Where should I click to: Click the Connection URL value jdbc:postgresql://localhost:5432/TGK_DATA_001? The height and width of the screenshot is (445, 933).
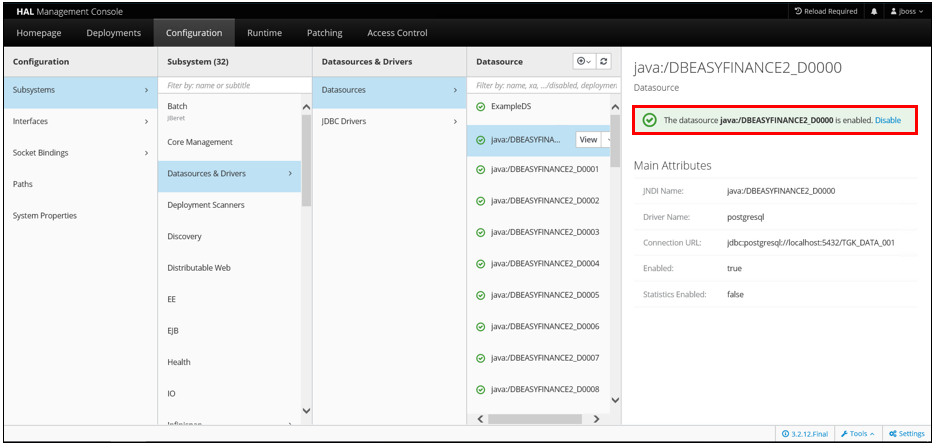pos(810,243)
